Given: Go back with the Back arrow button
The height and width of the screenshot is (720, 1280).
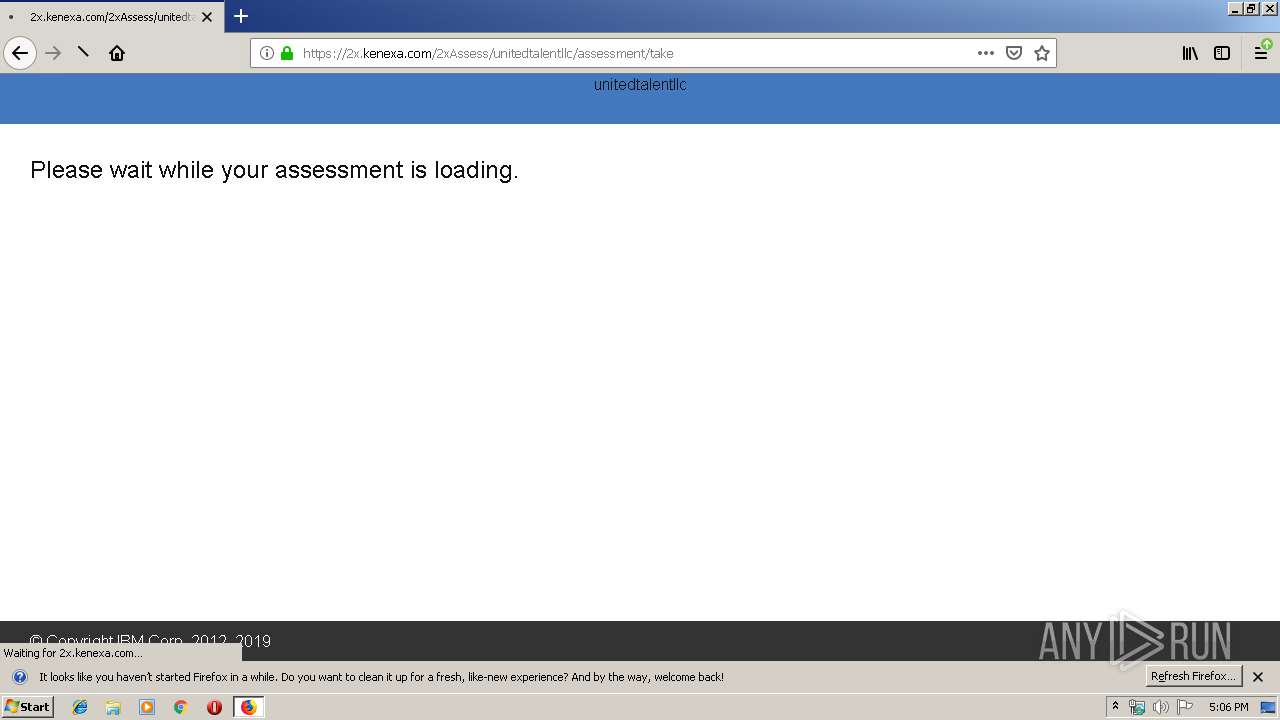Looking at the screenshot, I should pyautogui.click(x=20, y=53).
